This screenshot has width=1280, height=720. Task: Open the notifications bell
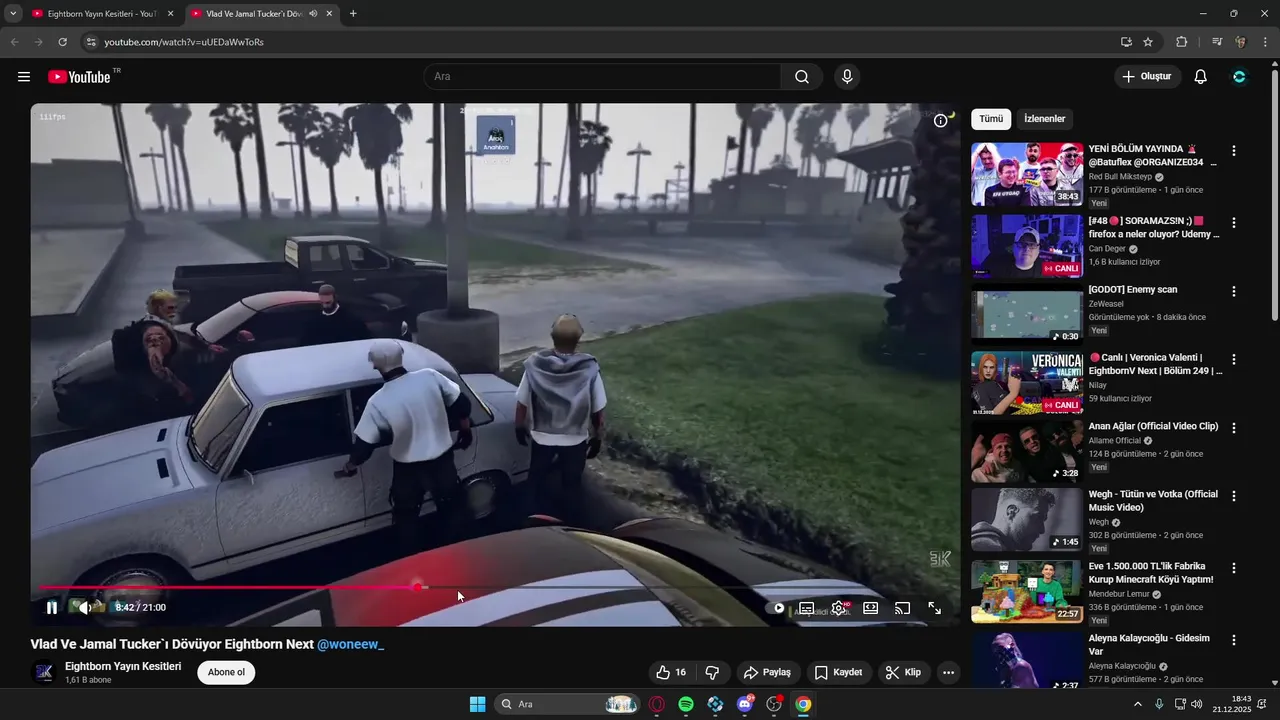(1201, 77)
